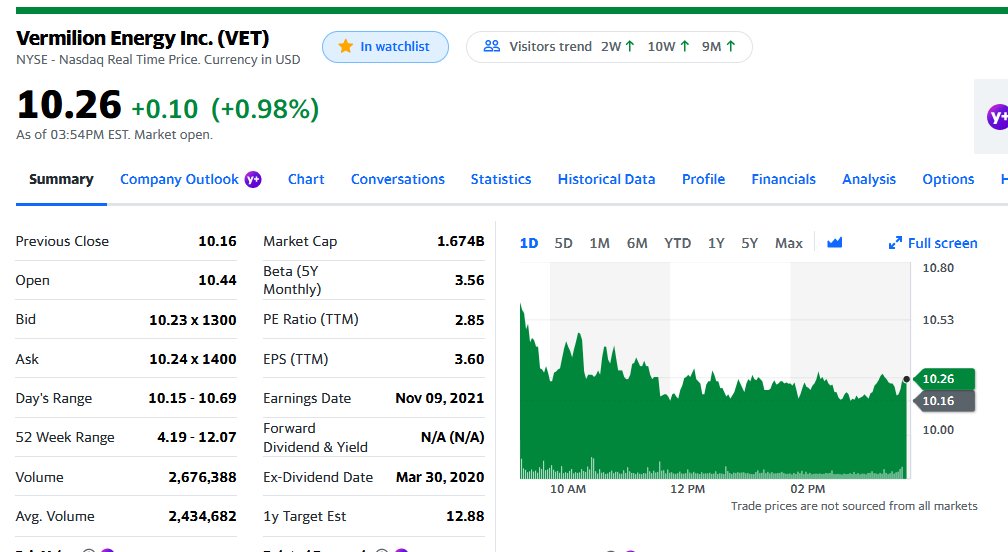Click the 10 AM label on chart axis
The width and height of the screenshot is (1008, 552).
tap(568, 489)
